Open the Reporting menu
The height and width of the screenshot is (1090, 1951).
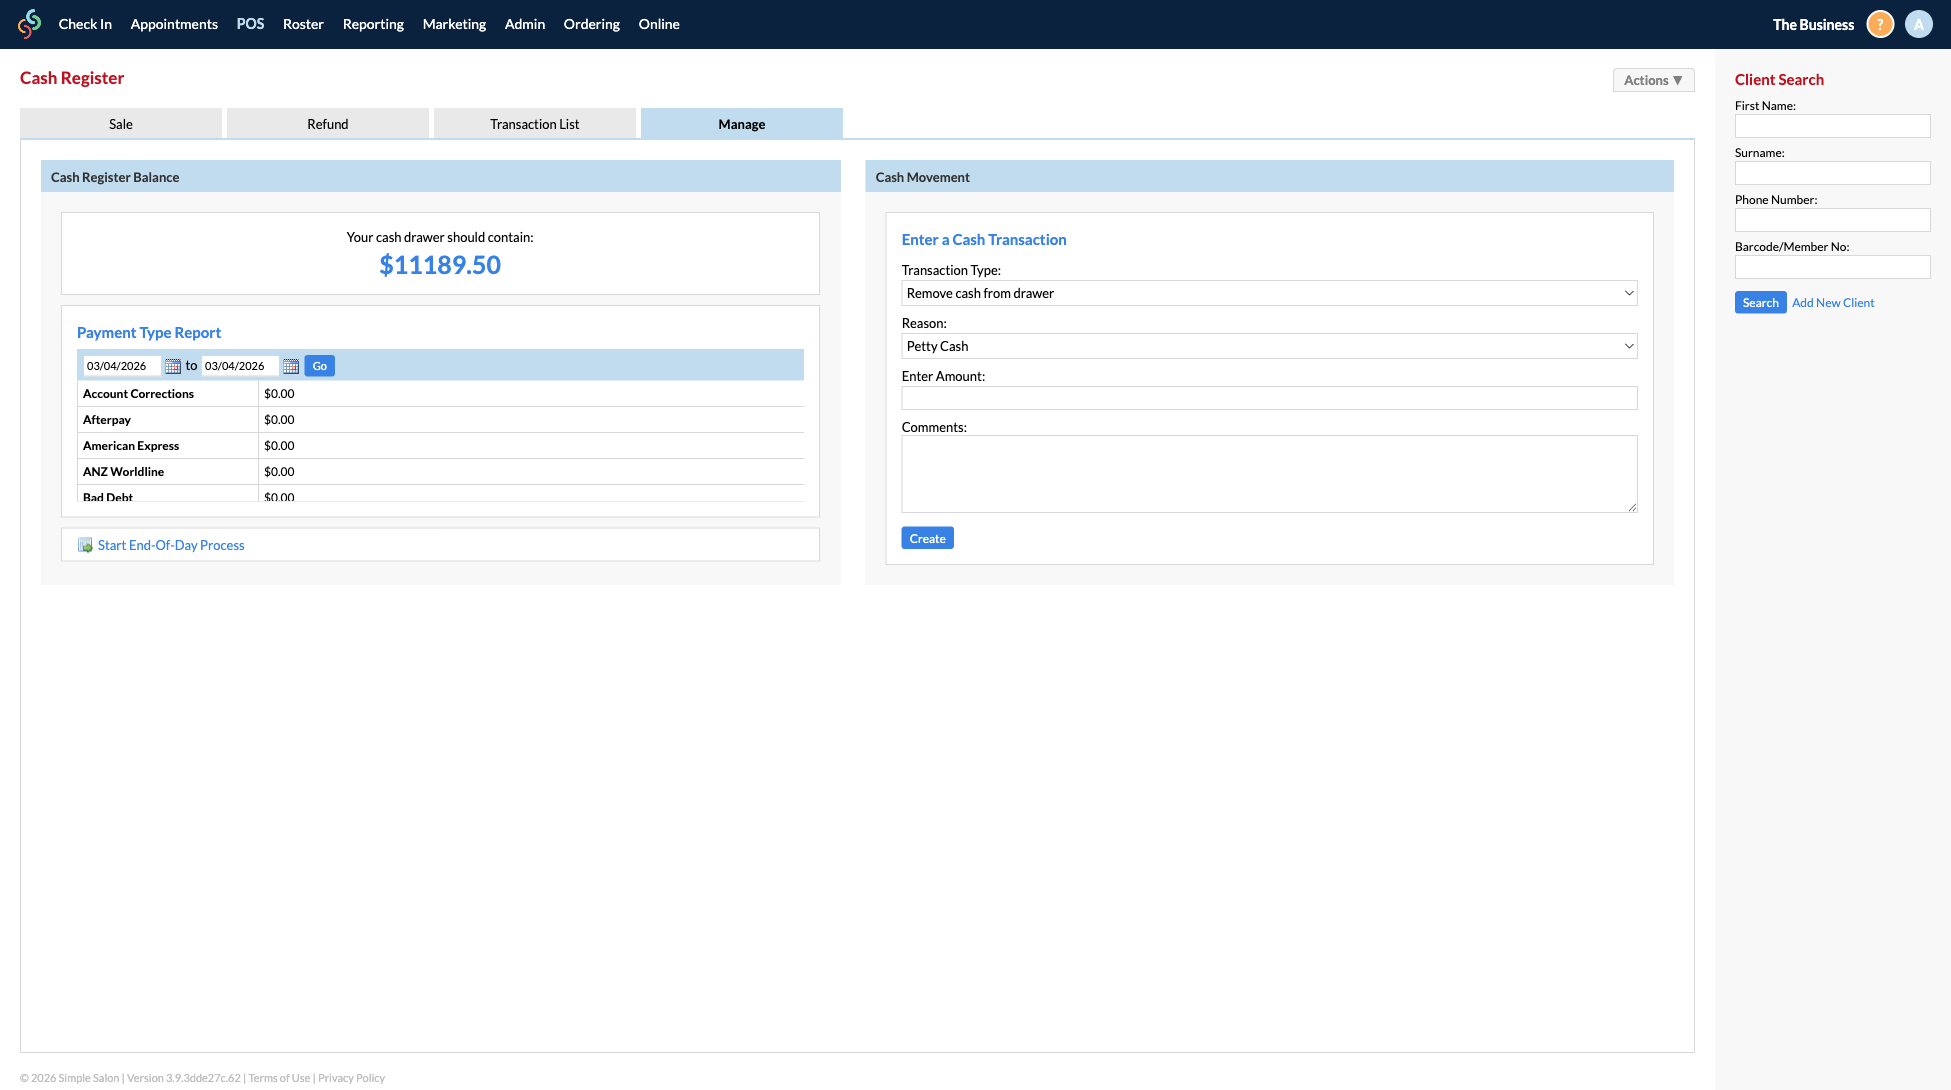point(372,23)
